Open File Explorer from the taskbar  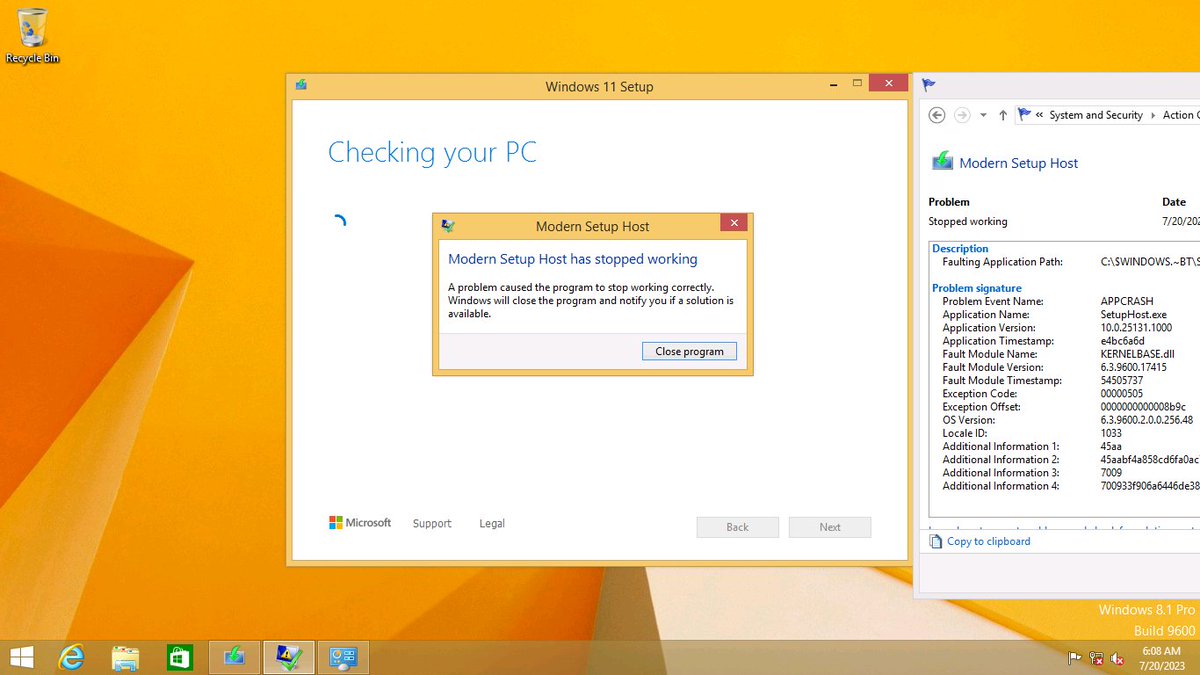[x=125, y=657]
